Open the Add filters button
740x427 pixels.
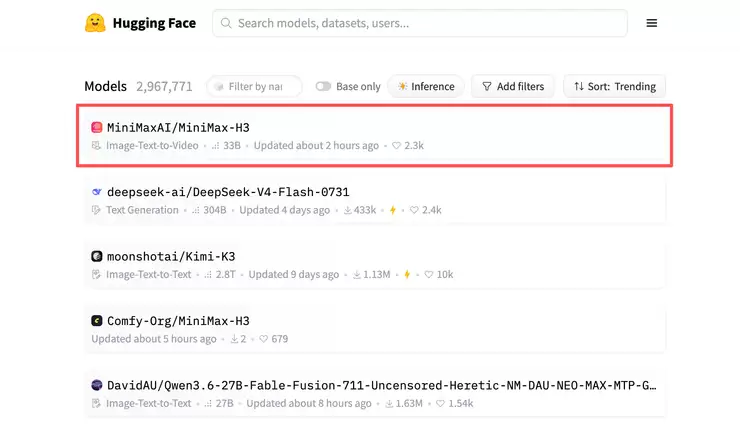point(513,86)
